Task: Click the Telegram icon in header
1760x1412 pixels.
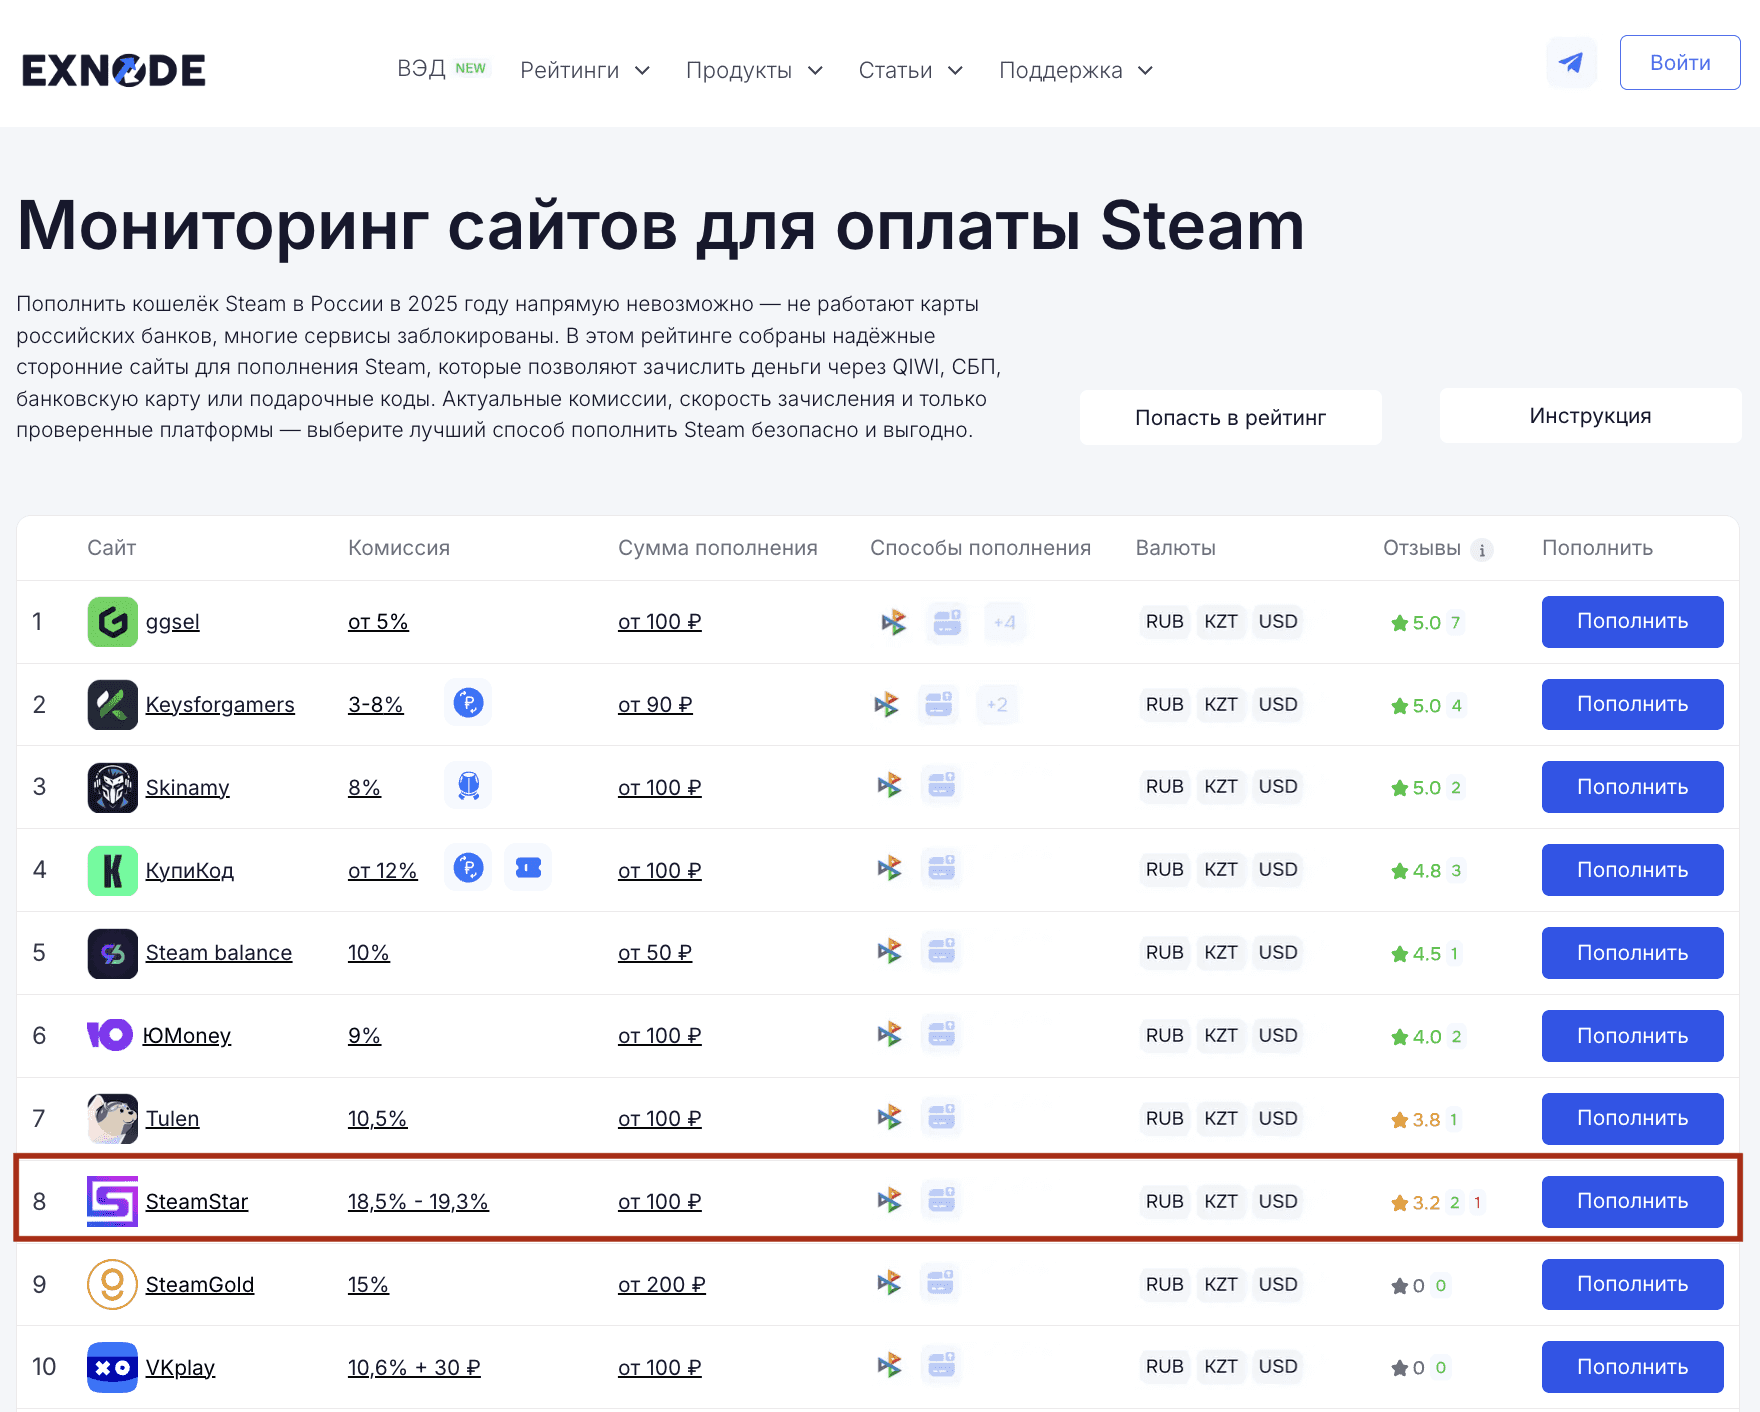Action: tap(1570, 63)
